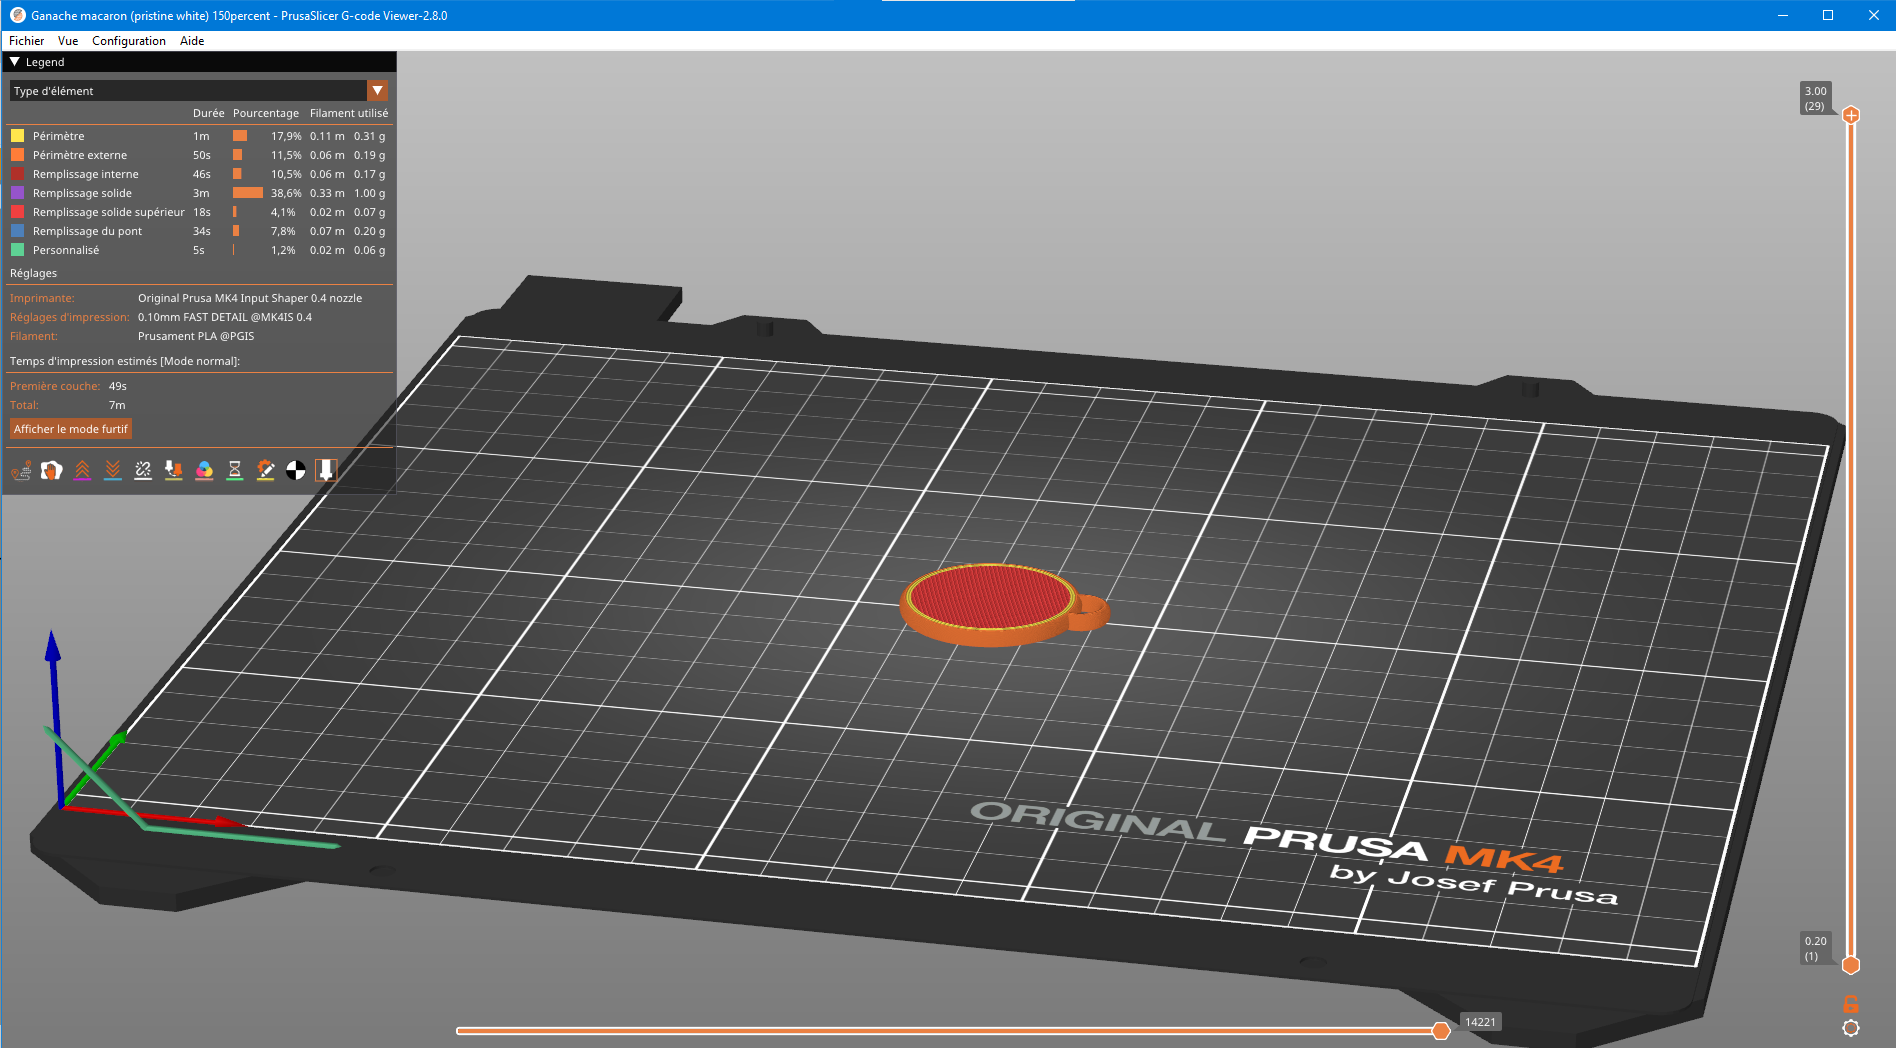Click the lock icon below the layer slider
This screenshot has width=1896, height=1048.
click(1851, 1004)
